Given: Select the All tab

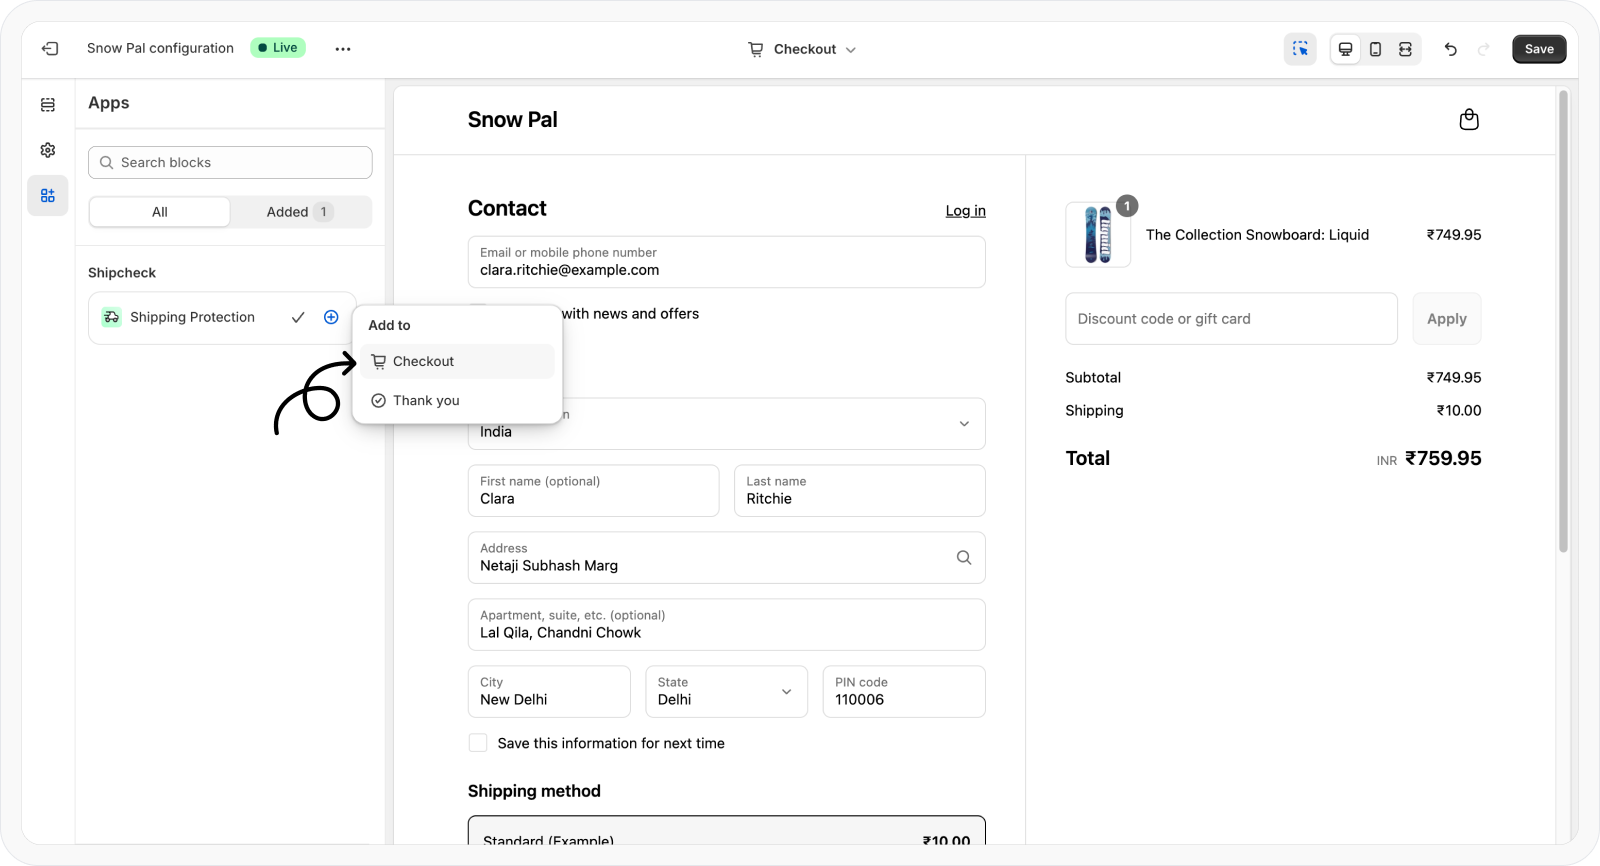Looking at the screenshot, I should coord(160,212).
